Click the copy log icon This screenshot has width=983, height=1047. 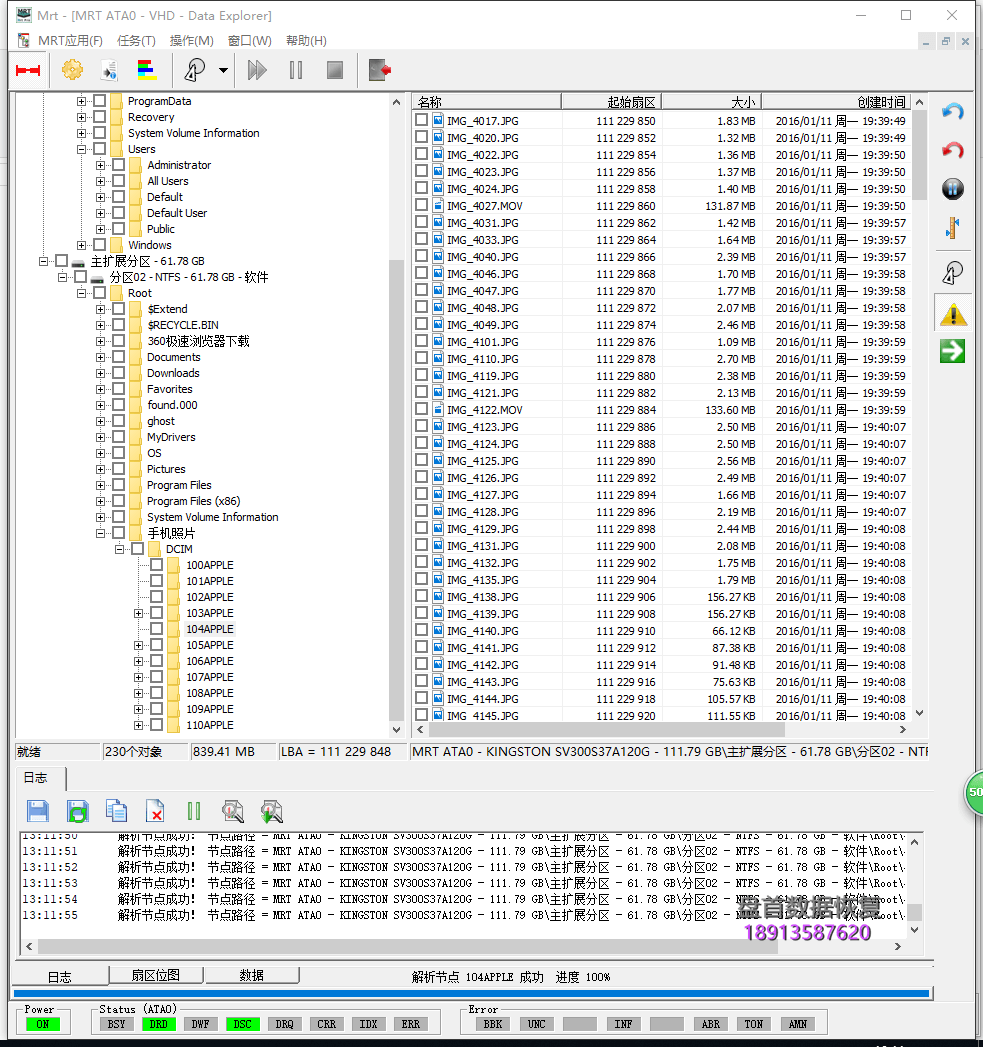(116, 811)
